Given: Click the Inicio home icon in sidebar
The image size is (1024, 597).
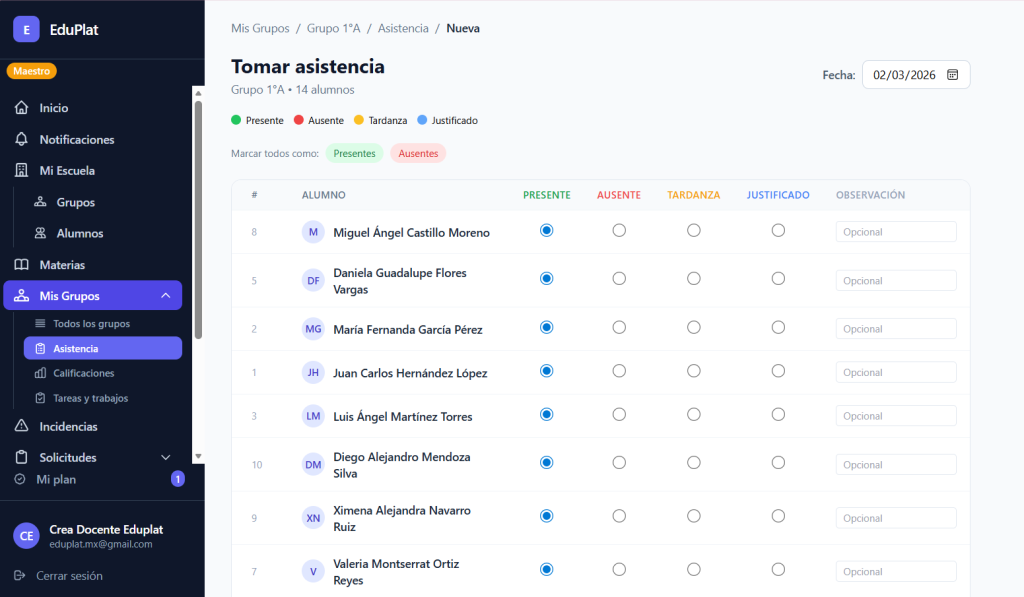Looking at the screenshot, I should tap(21, 108).
